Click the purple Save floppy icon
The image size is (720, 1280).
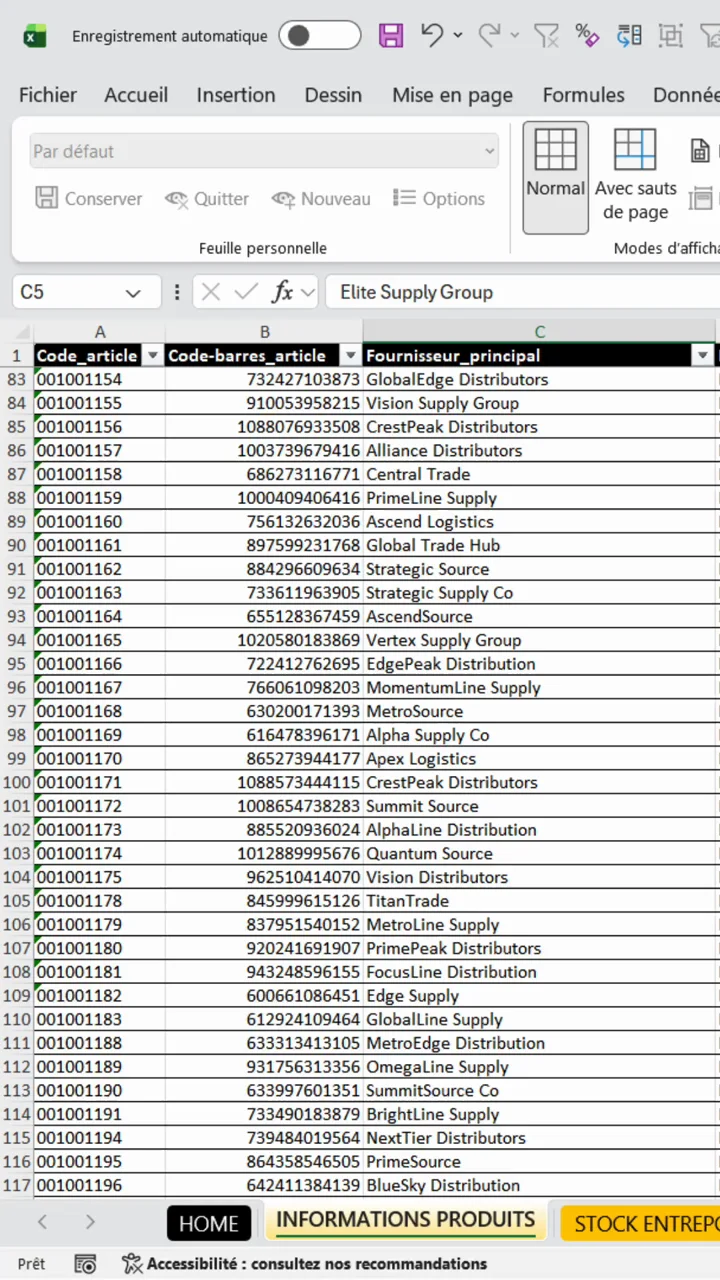(x=391, y=36)
